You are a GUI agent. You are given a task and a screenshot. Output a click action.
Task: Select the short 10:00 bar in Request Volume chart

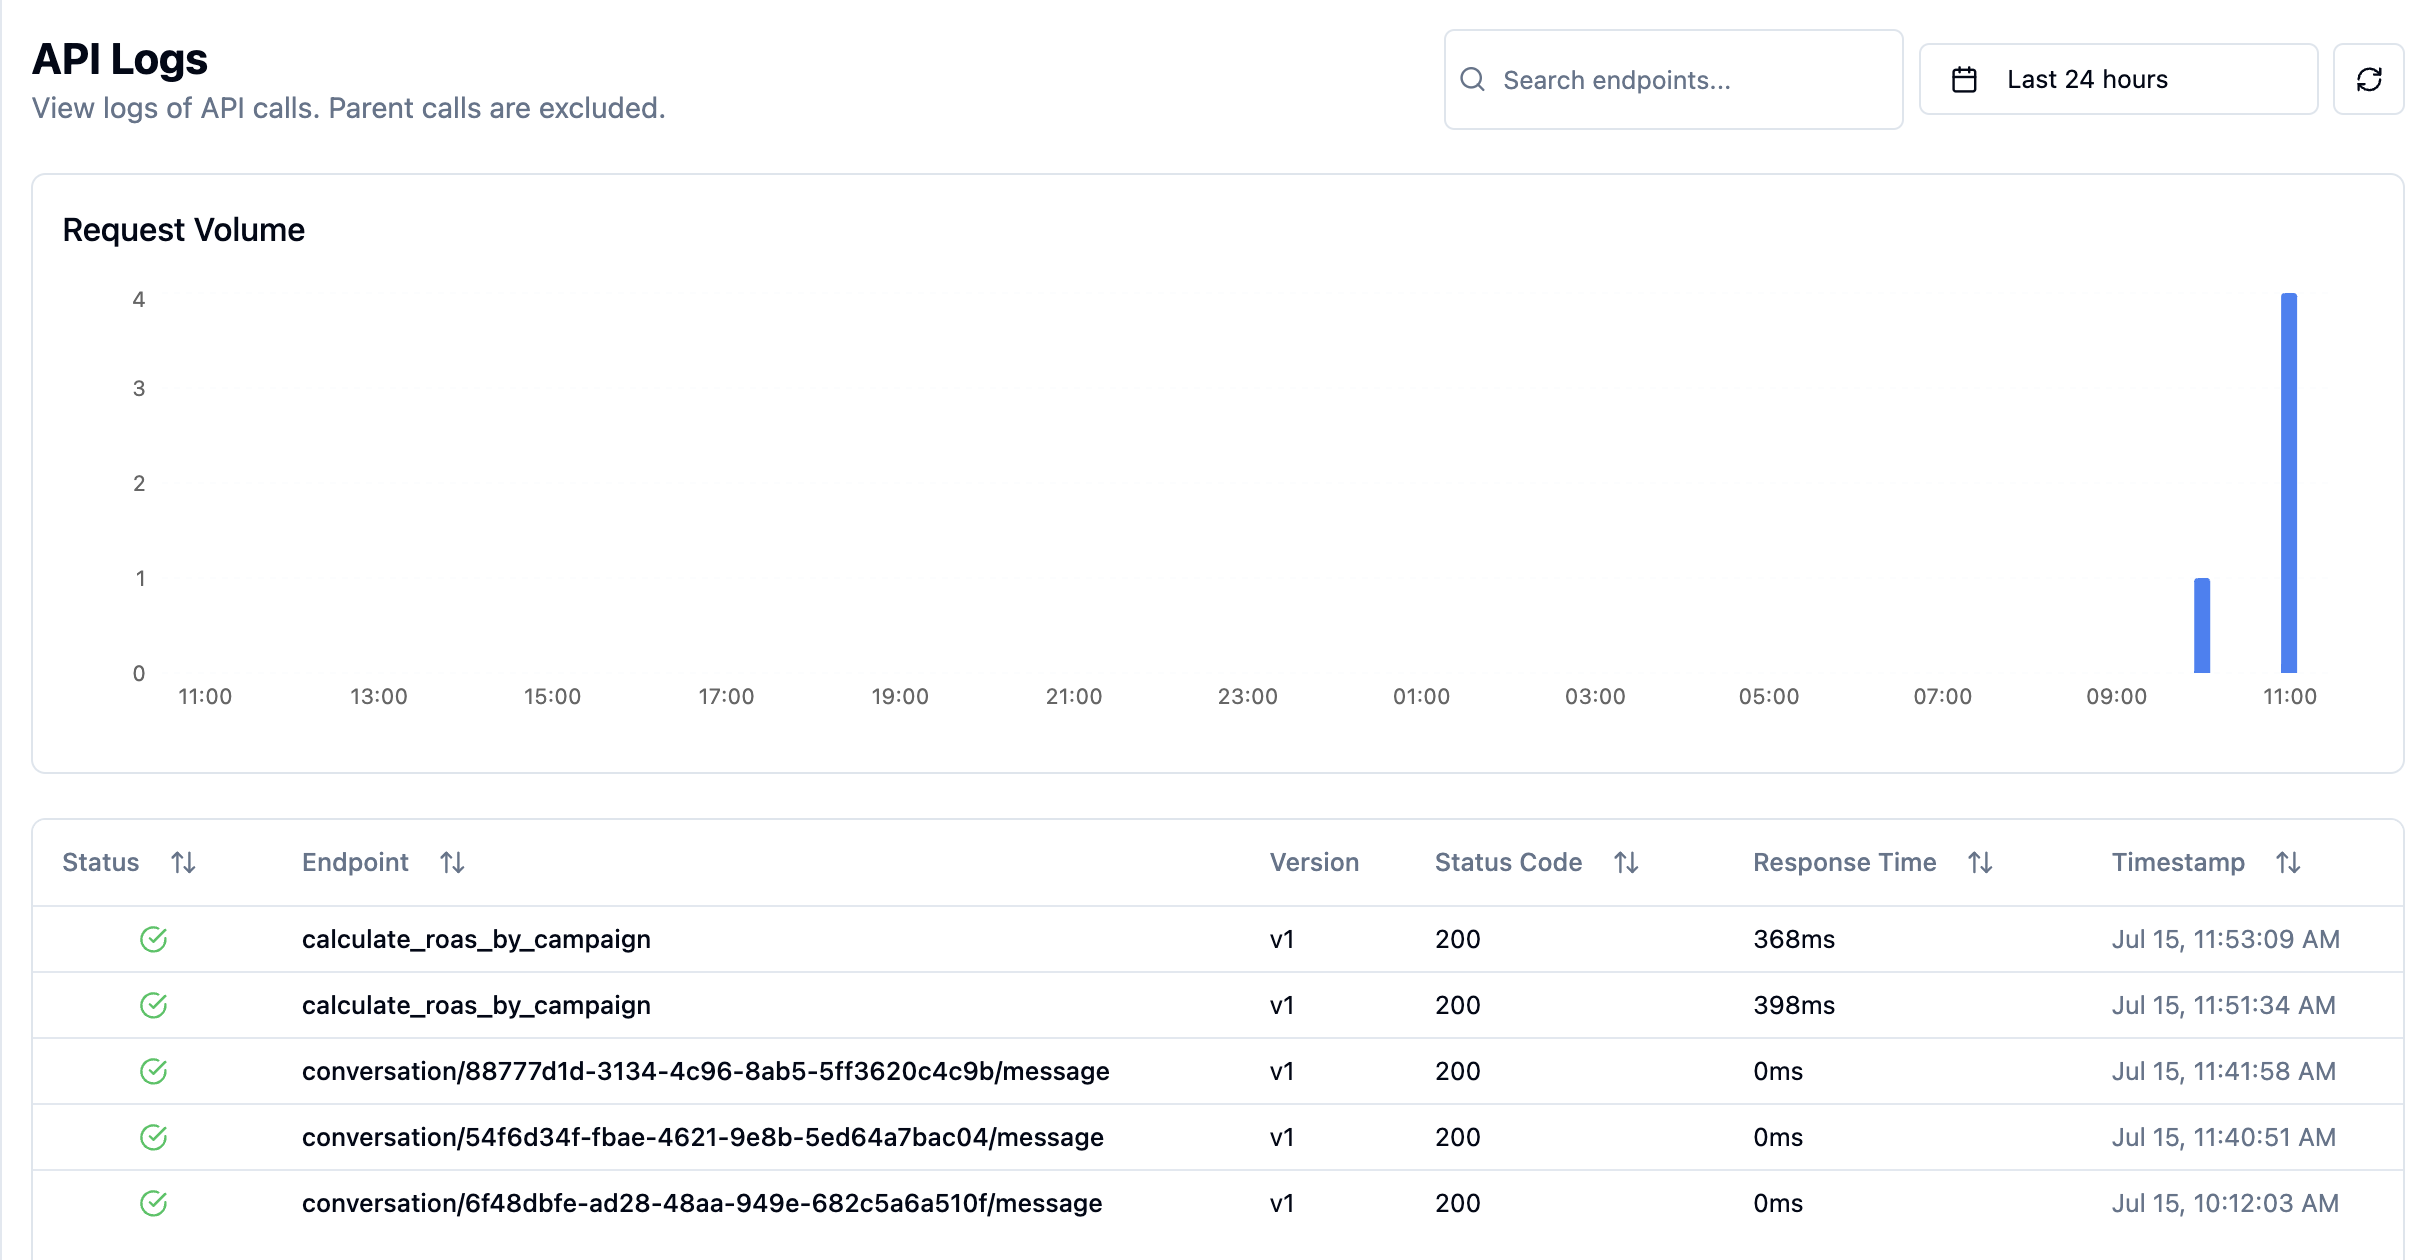[2201, 625]
